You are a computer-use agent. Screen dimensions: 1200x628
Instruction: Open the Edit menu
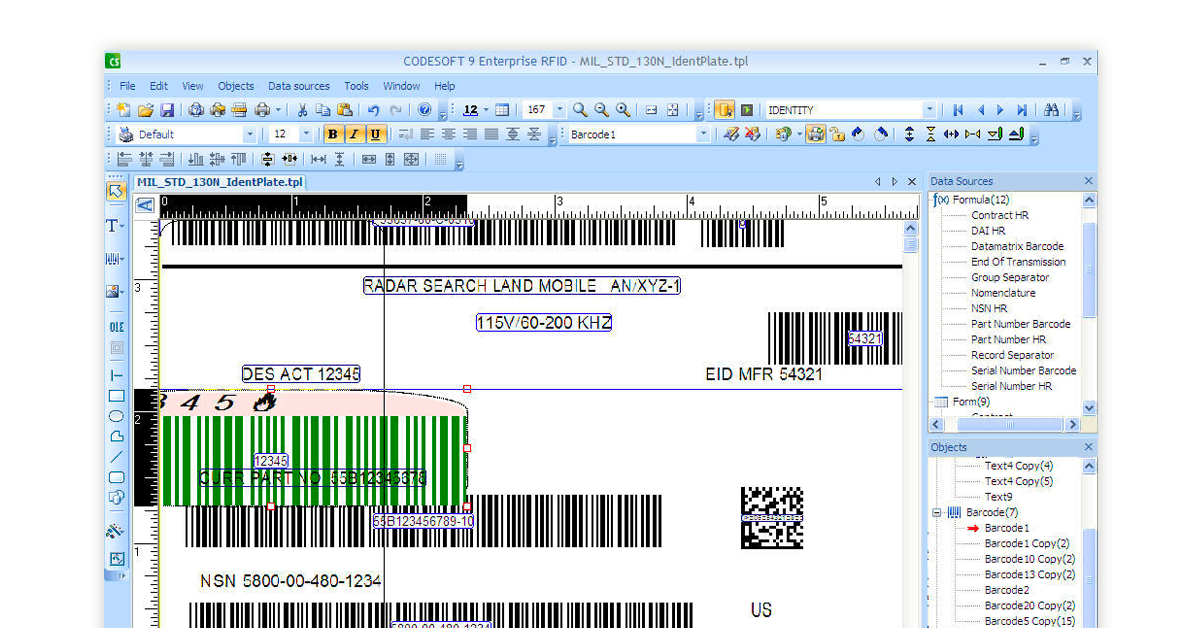coord(159,86)
